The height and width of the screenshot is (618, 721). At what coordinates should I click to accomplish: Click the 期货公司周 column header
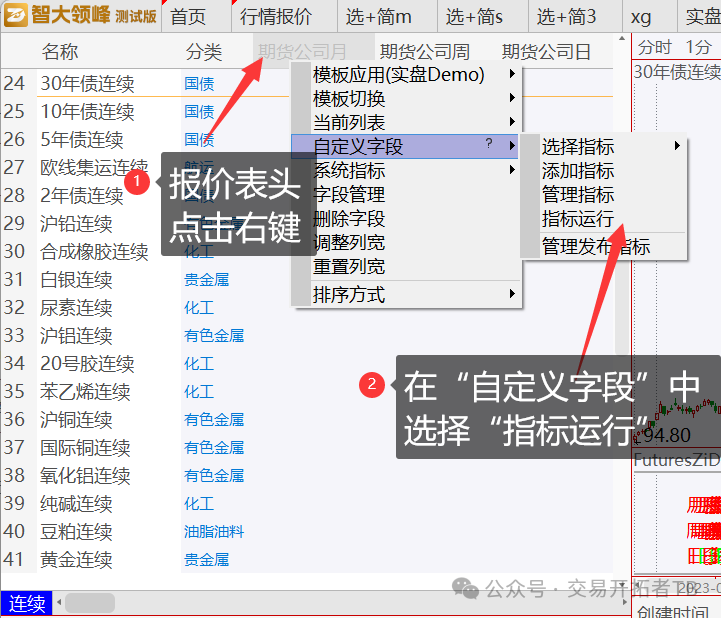click(424, 52)
